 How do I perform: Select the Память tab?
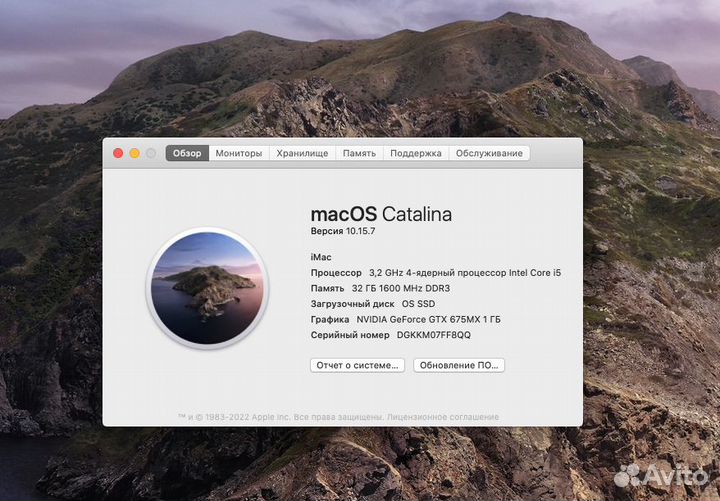(359, 153)
